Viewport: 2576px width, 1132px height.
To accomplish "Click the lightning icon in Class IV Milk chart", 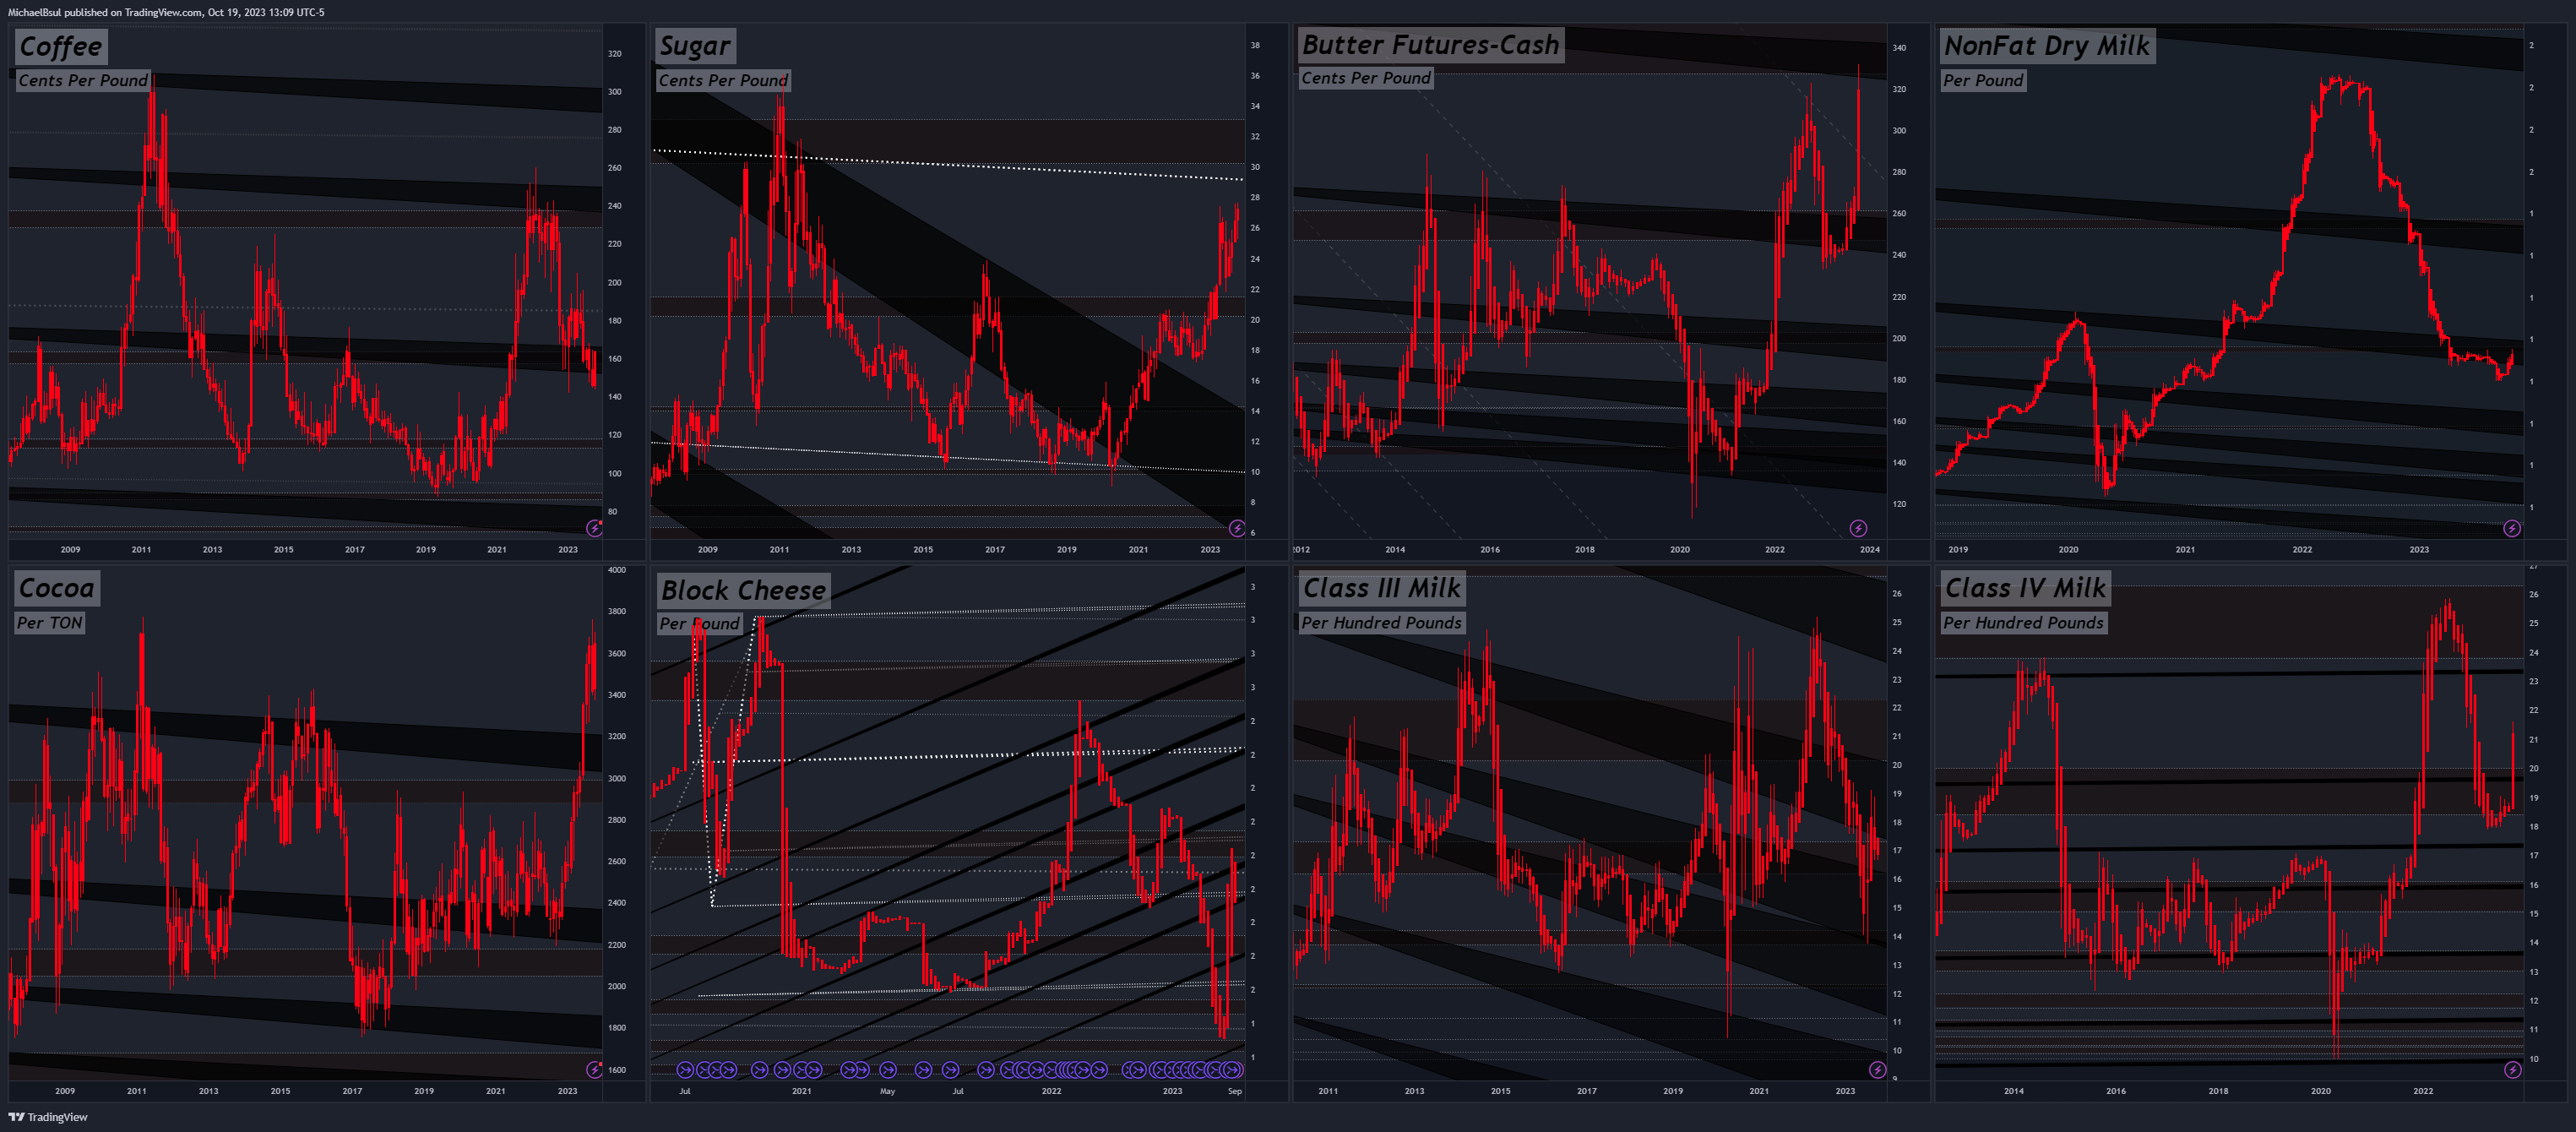I will pyautogui.click(x=2512, y=1070).
